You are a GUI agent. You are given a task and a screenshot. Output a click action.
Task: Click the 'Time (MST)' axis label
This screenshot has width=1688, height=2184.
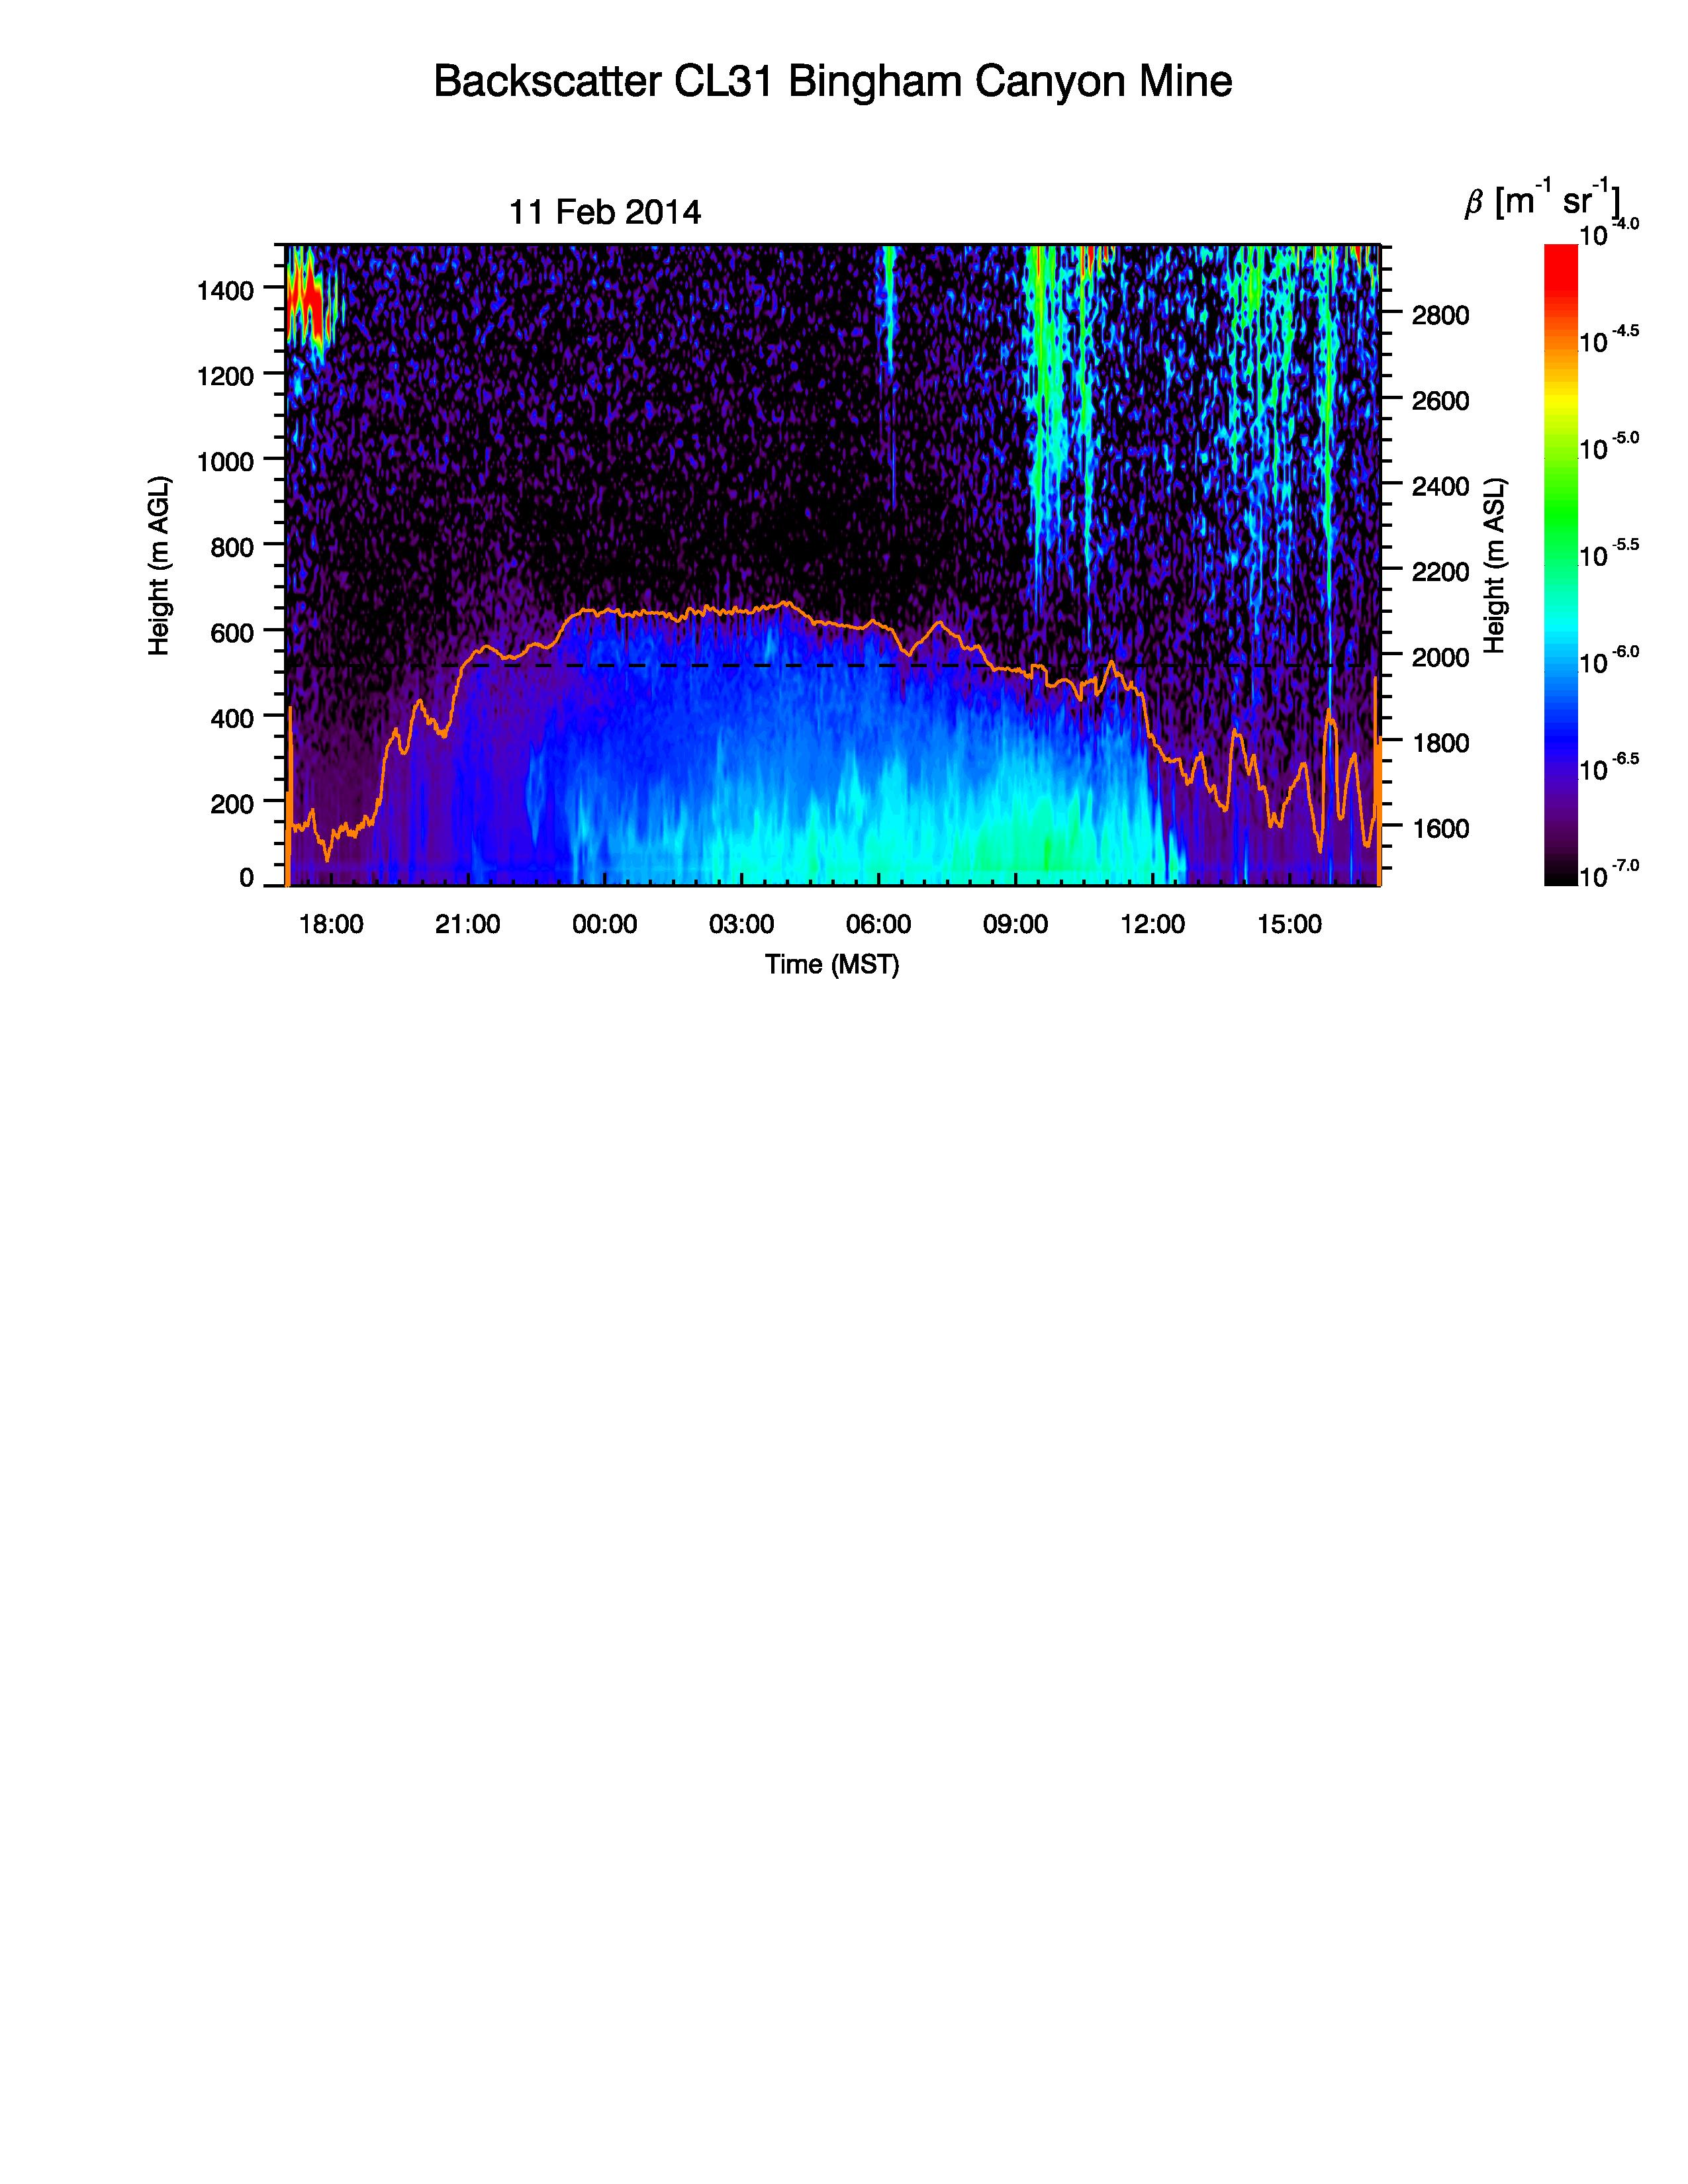832,965
